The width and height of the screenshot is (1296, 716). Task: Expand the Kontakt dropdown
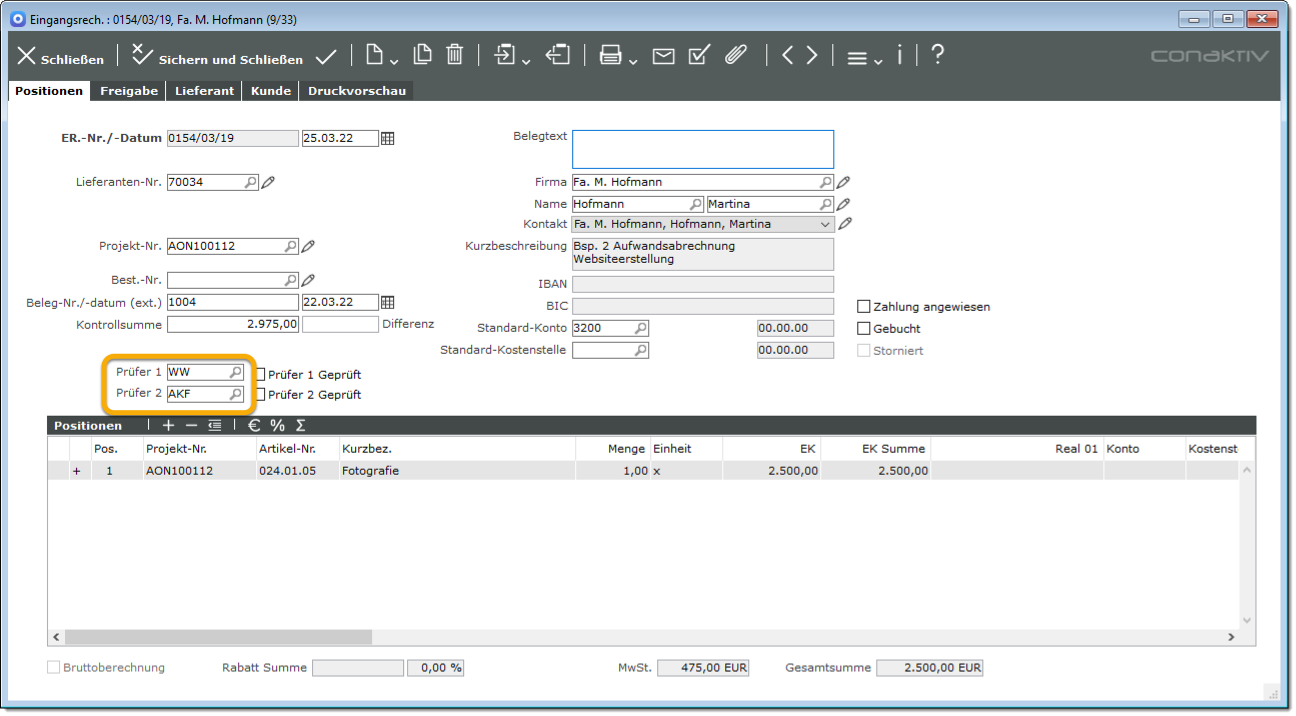coord(825,225)
